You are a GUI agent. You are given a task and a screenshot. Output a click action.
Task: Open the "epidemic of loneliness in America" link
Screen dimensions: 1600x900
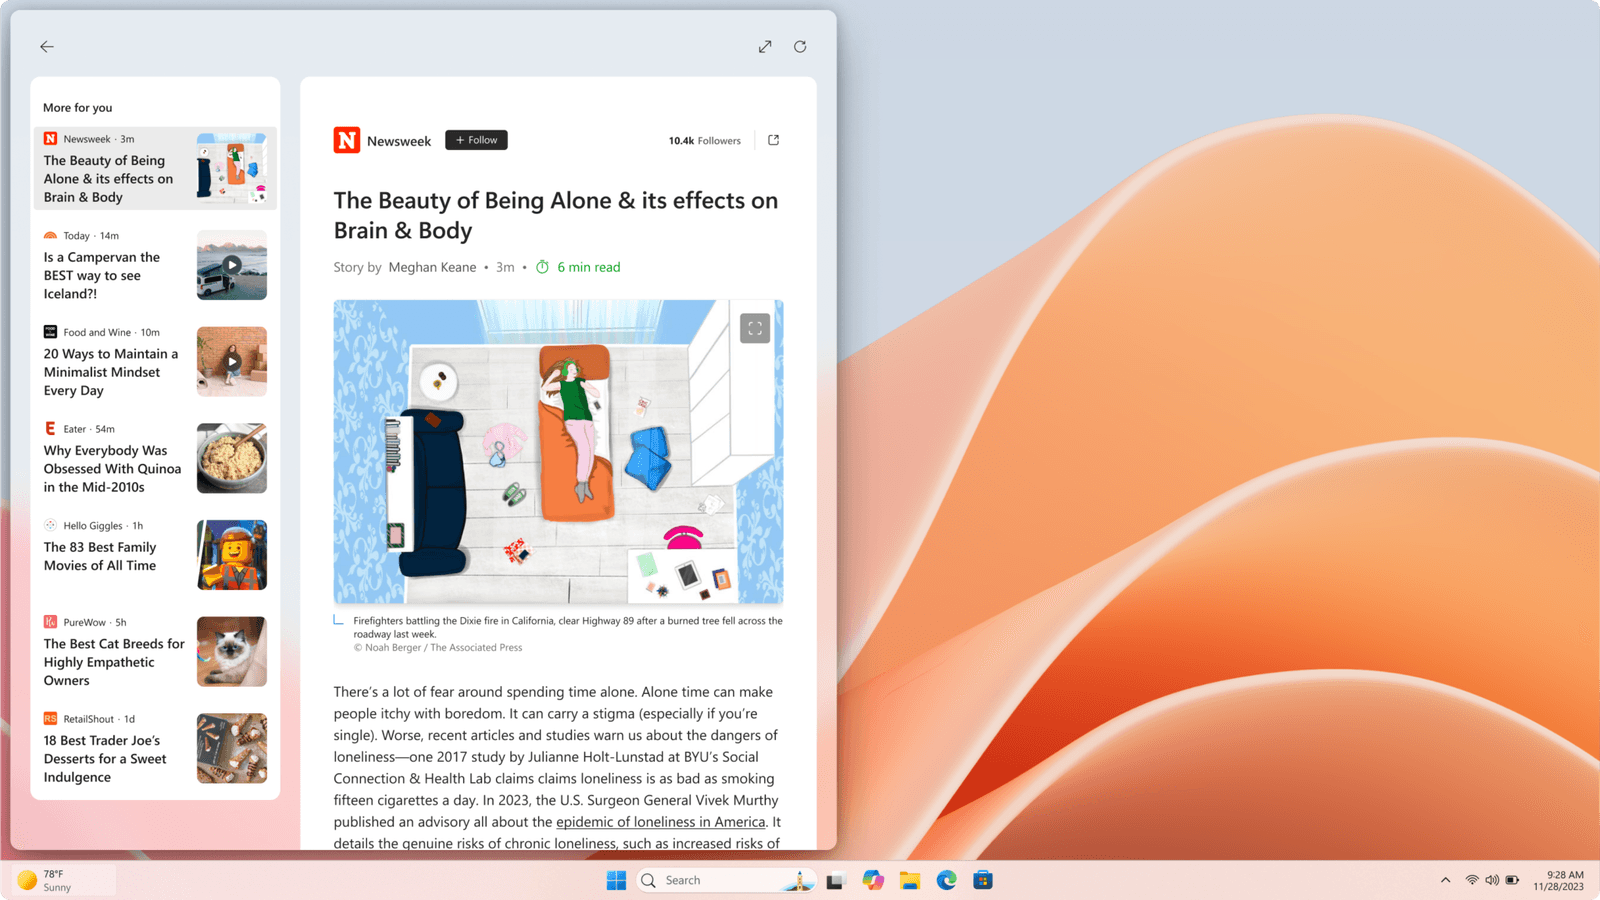[x=660, y=821]
